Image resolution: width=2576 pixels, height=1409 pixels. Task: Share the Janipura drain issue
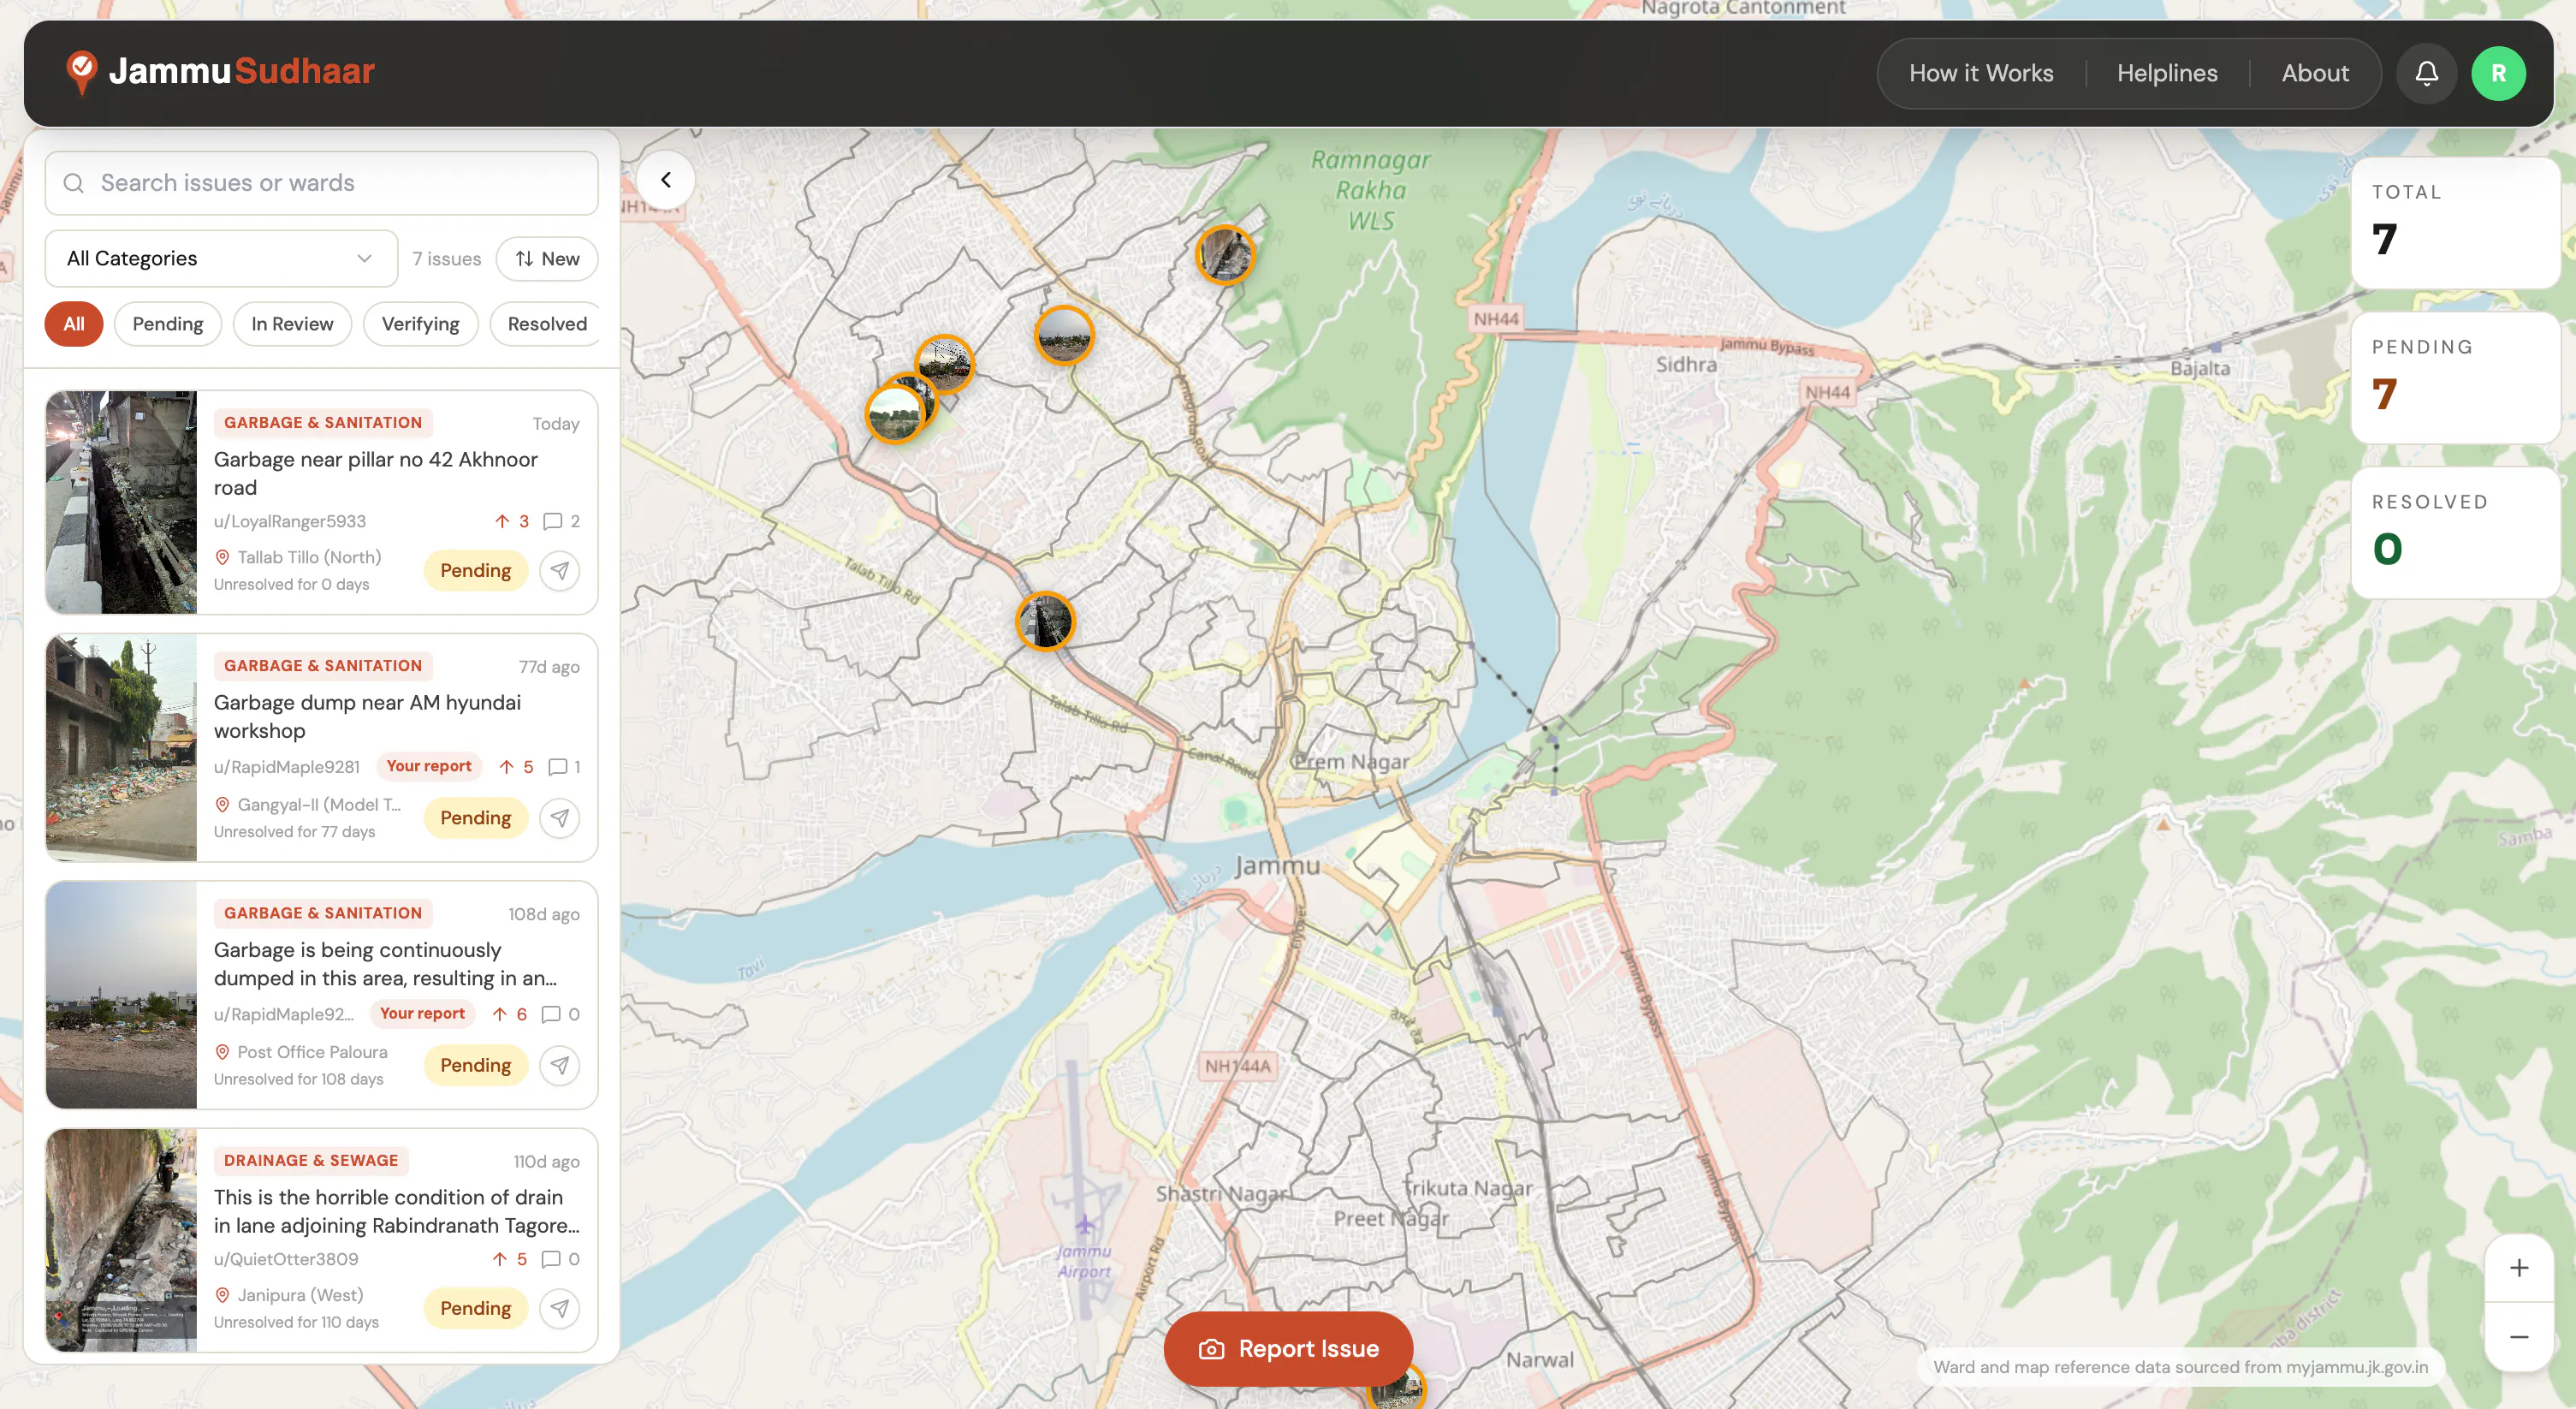(560, 1308)
